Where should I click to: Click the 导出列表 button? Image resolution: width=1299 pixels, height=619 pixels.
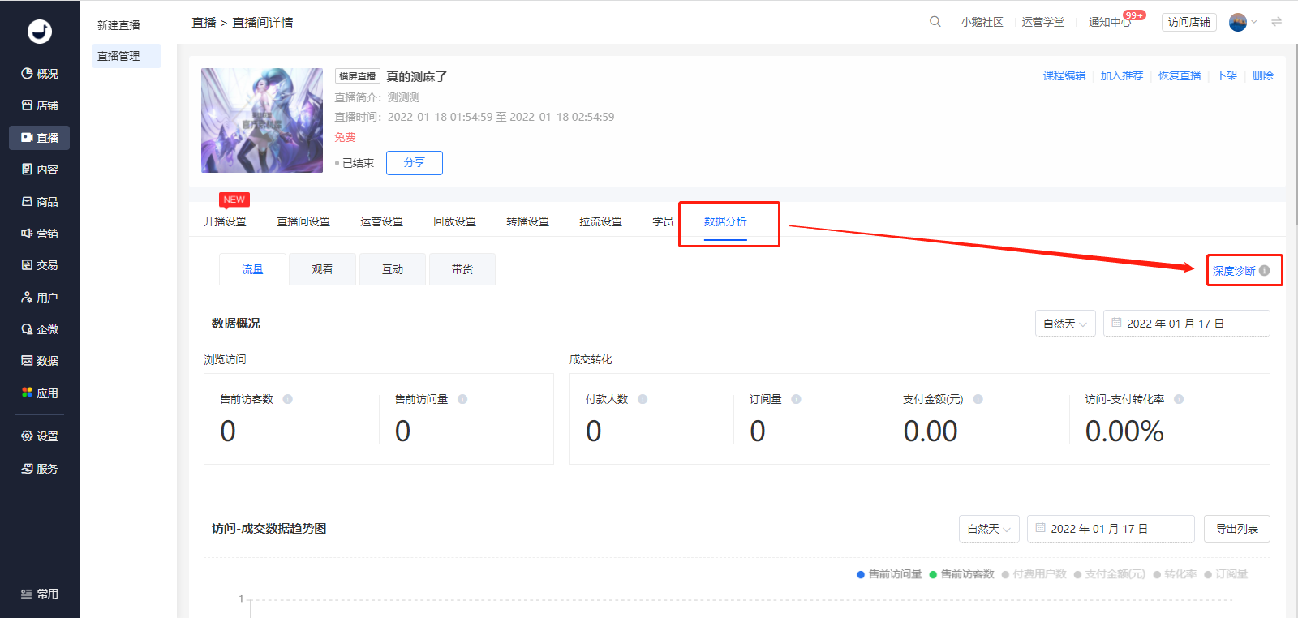pos(1237,529)
